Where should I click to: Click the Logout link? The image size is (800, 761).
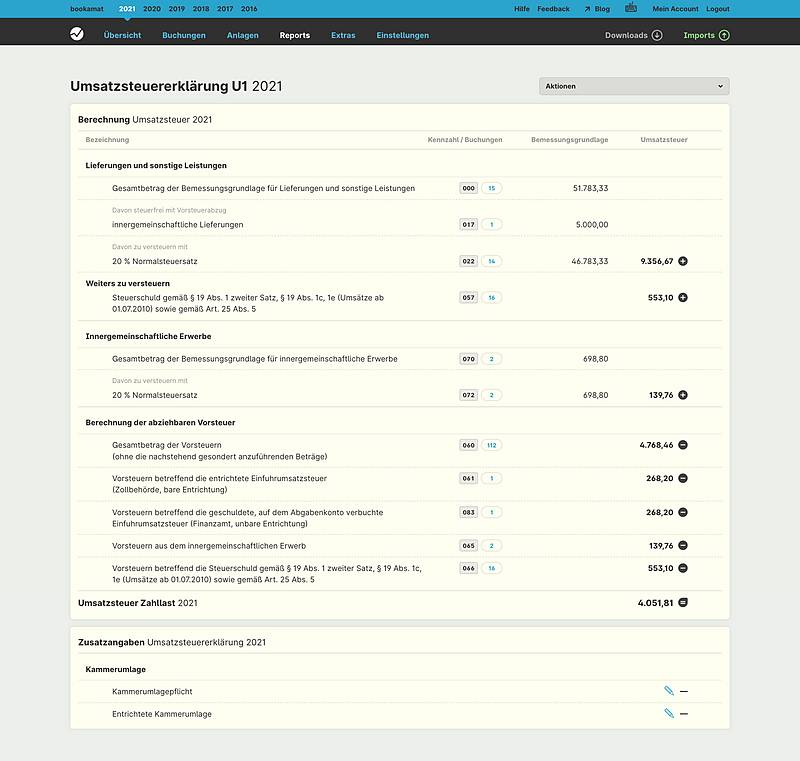pyautogui.click(x=716, y=7)
